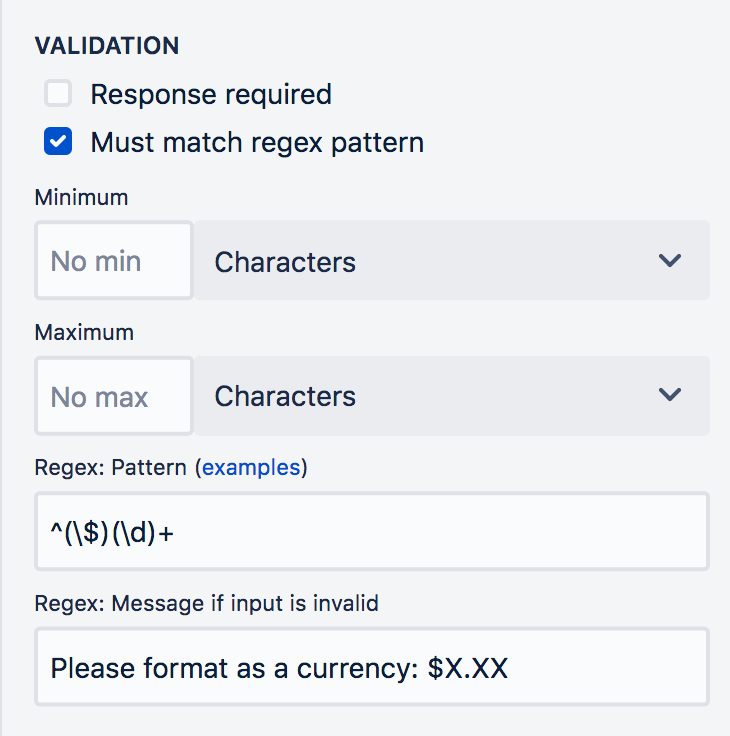
Task: Click the Regex: Pattern label text
Action: (111, 468)
